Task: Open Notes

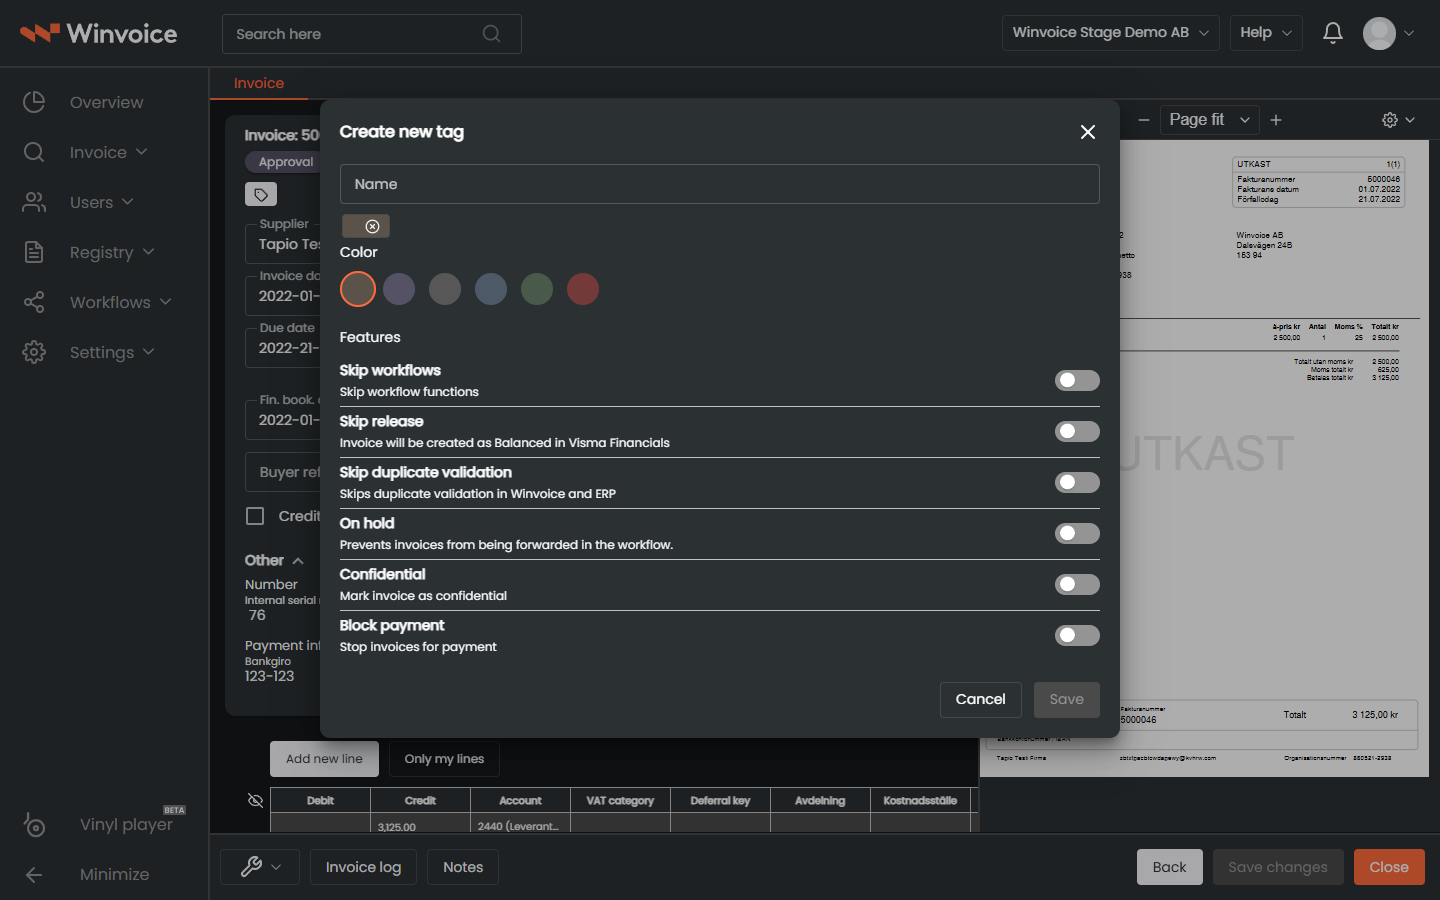Action: coord(463,867)
